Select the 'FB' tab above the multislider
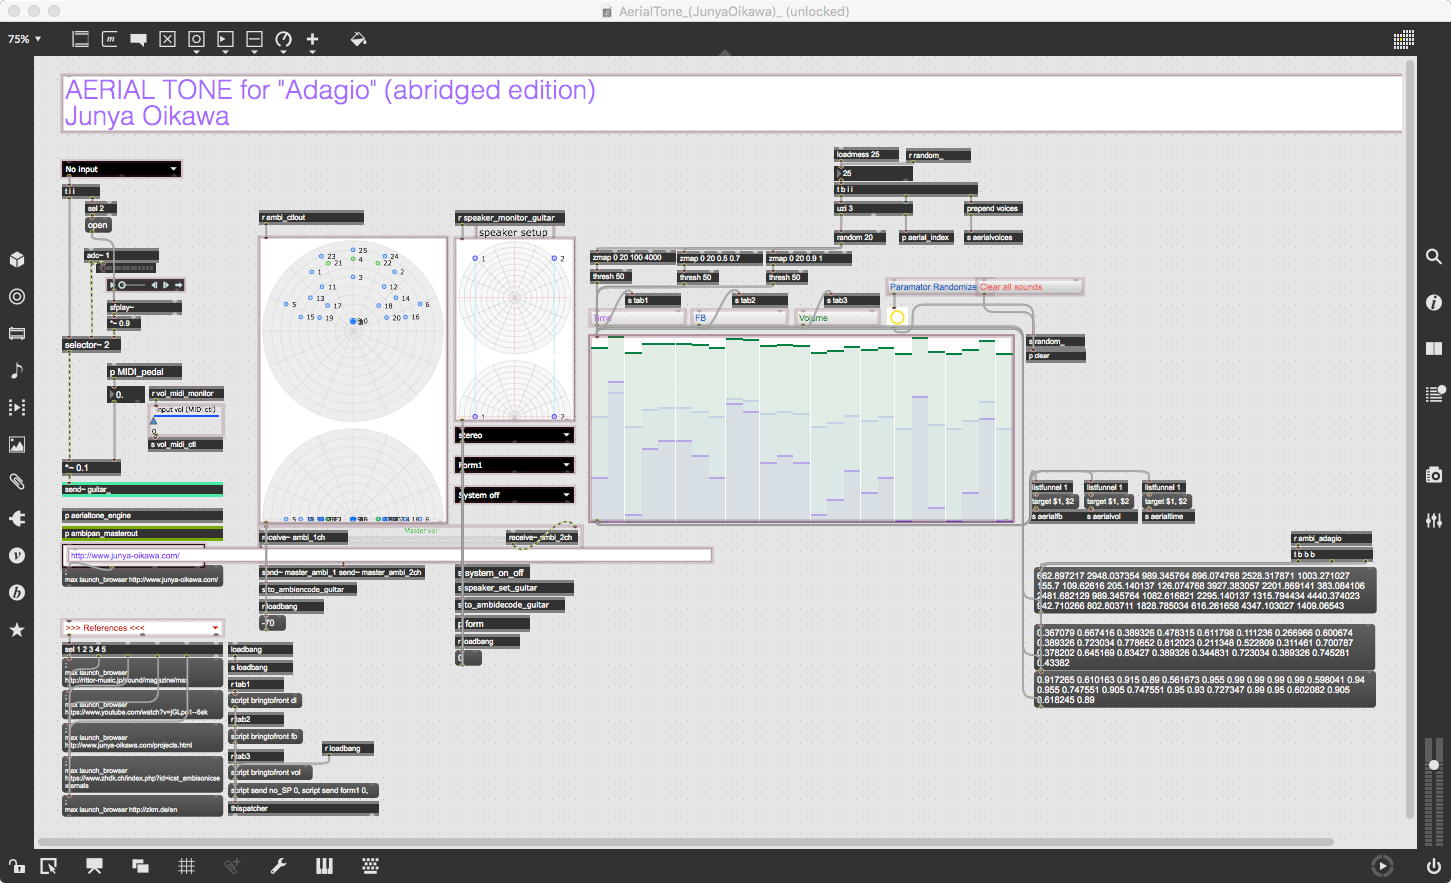The width and height of the screenshot is (1451, 883). (739, 318)
